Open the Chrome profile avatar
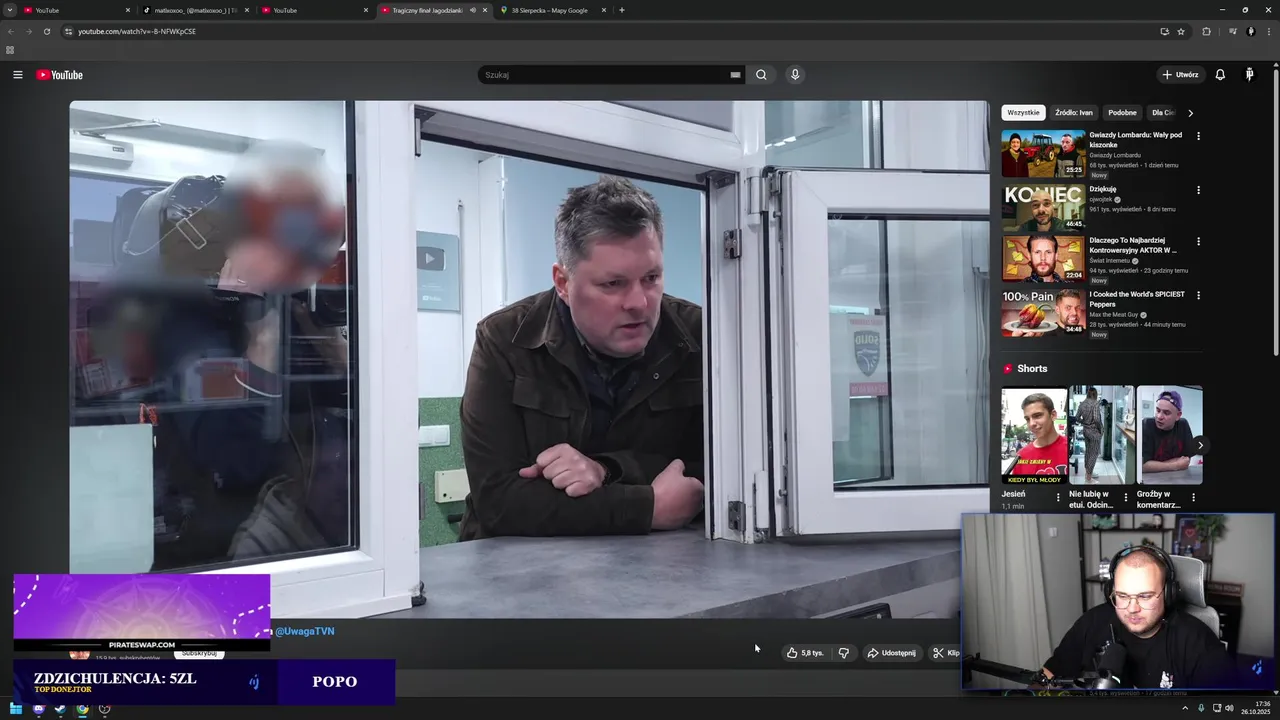The width and height of the screenshot is (1280, 720). [x=1251, y=31]
